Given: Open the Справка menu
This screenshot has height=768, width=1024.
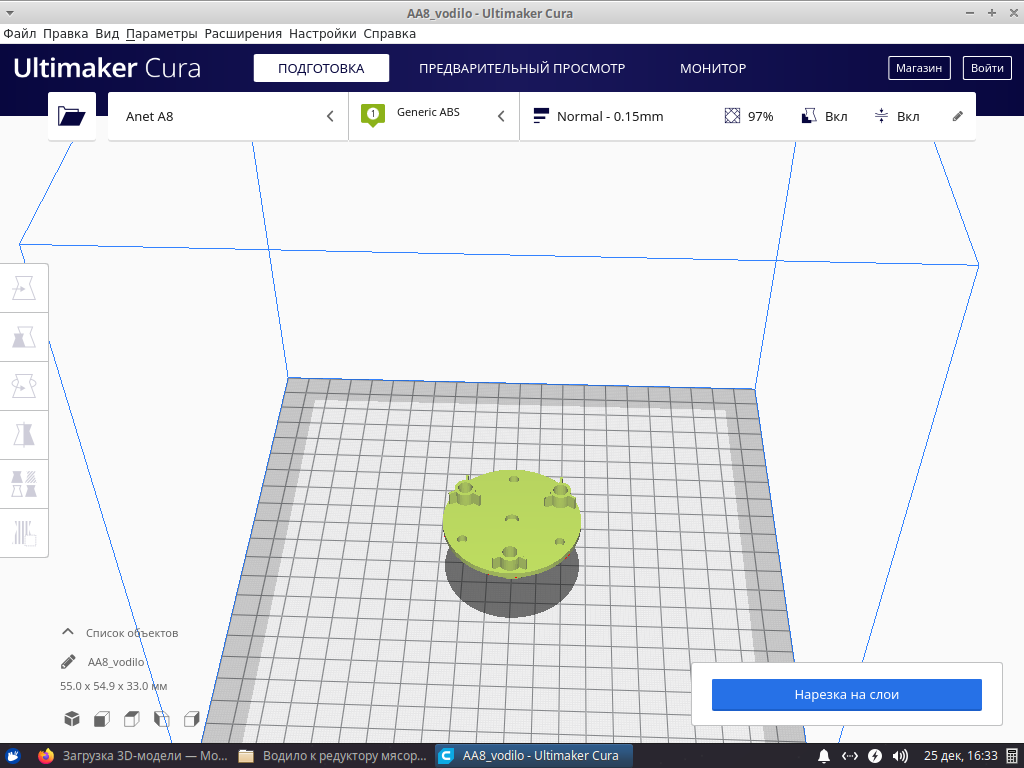Looking at the screenshot, I should click(x=389, y=33).
